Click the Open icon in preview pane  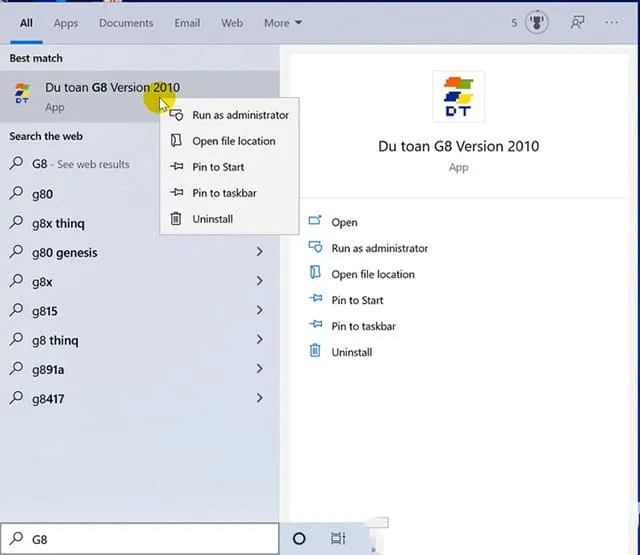(315, 220)
